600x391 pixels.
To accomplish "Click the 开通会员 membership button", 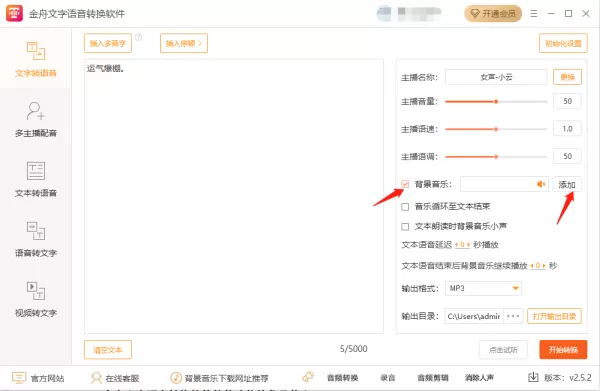I will click(493, 14).
